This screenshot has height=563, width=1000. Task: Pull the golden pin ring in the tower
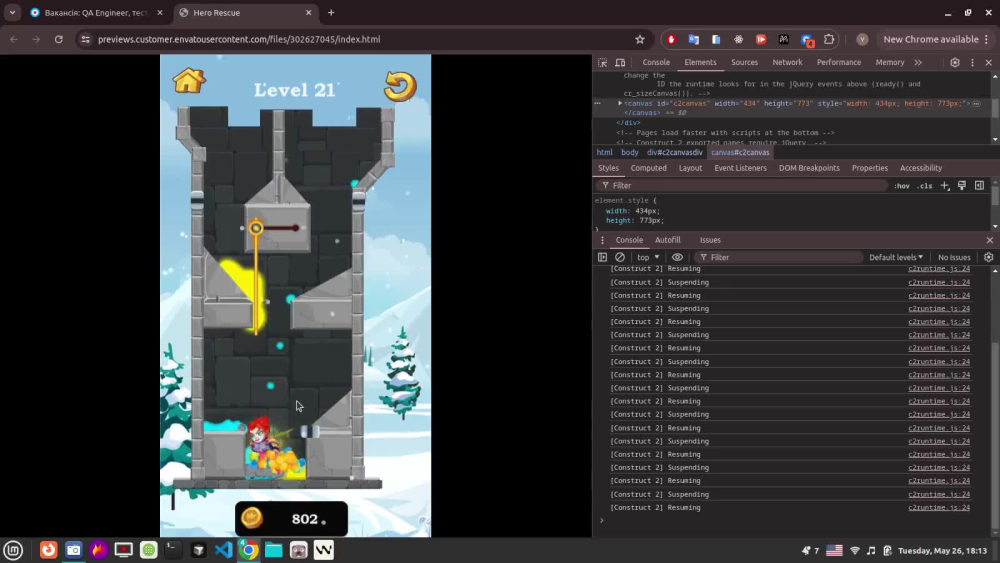point(256,228)
